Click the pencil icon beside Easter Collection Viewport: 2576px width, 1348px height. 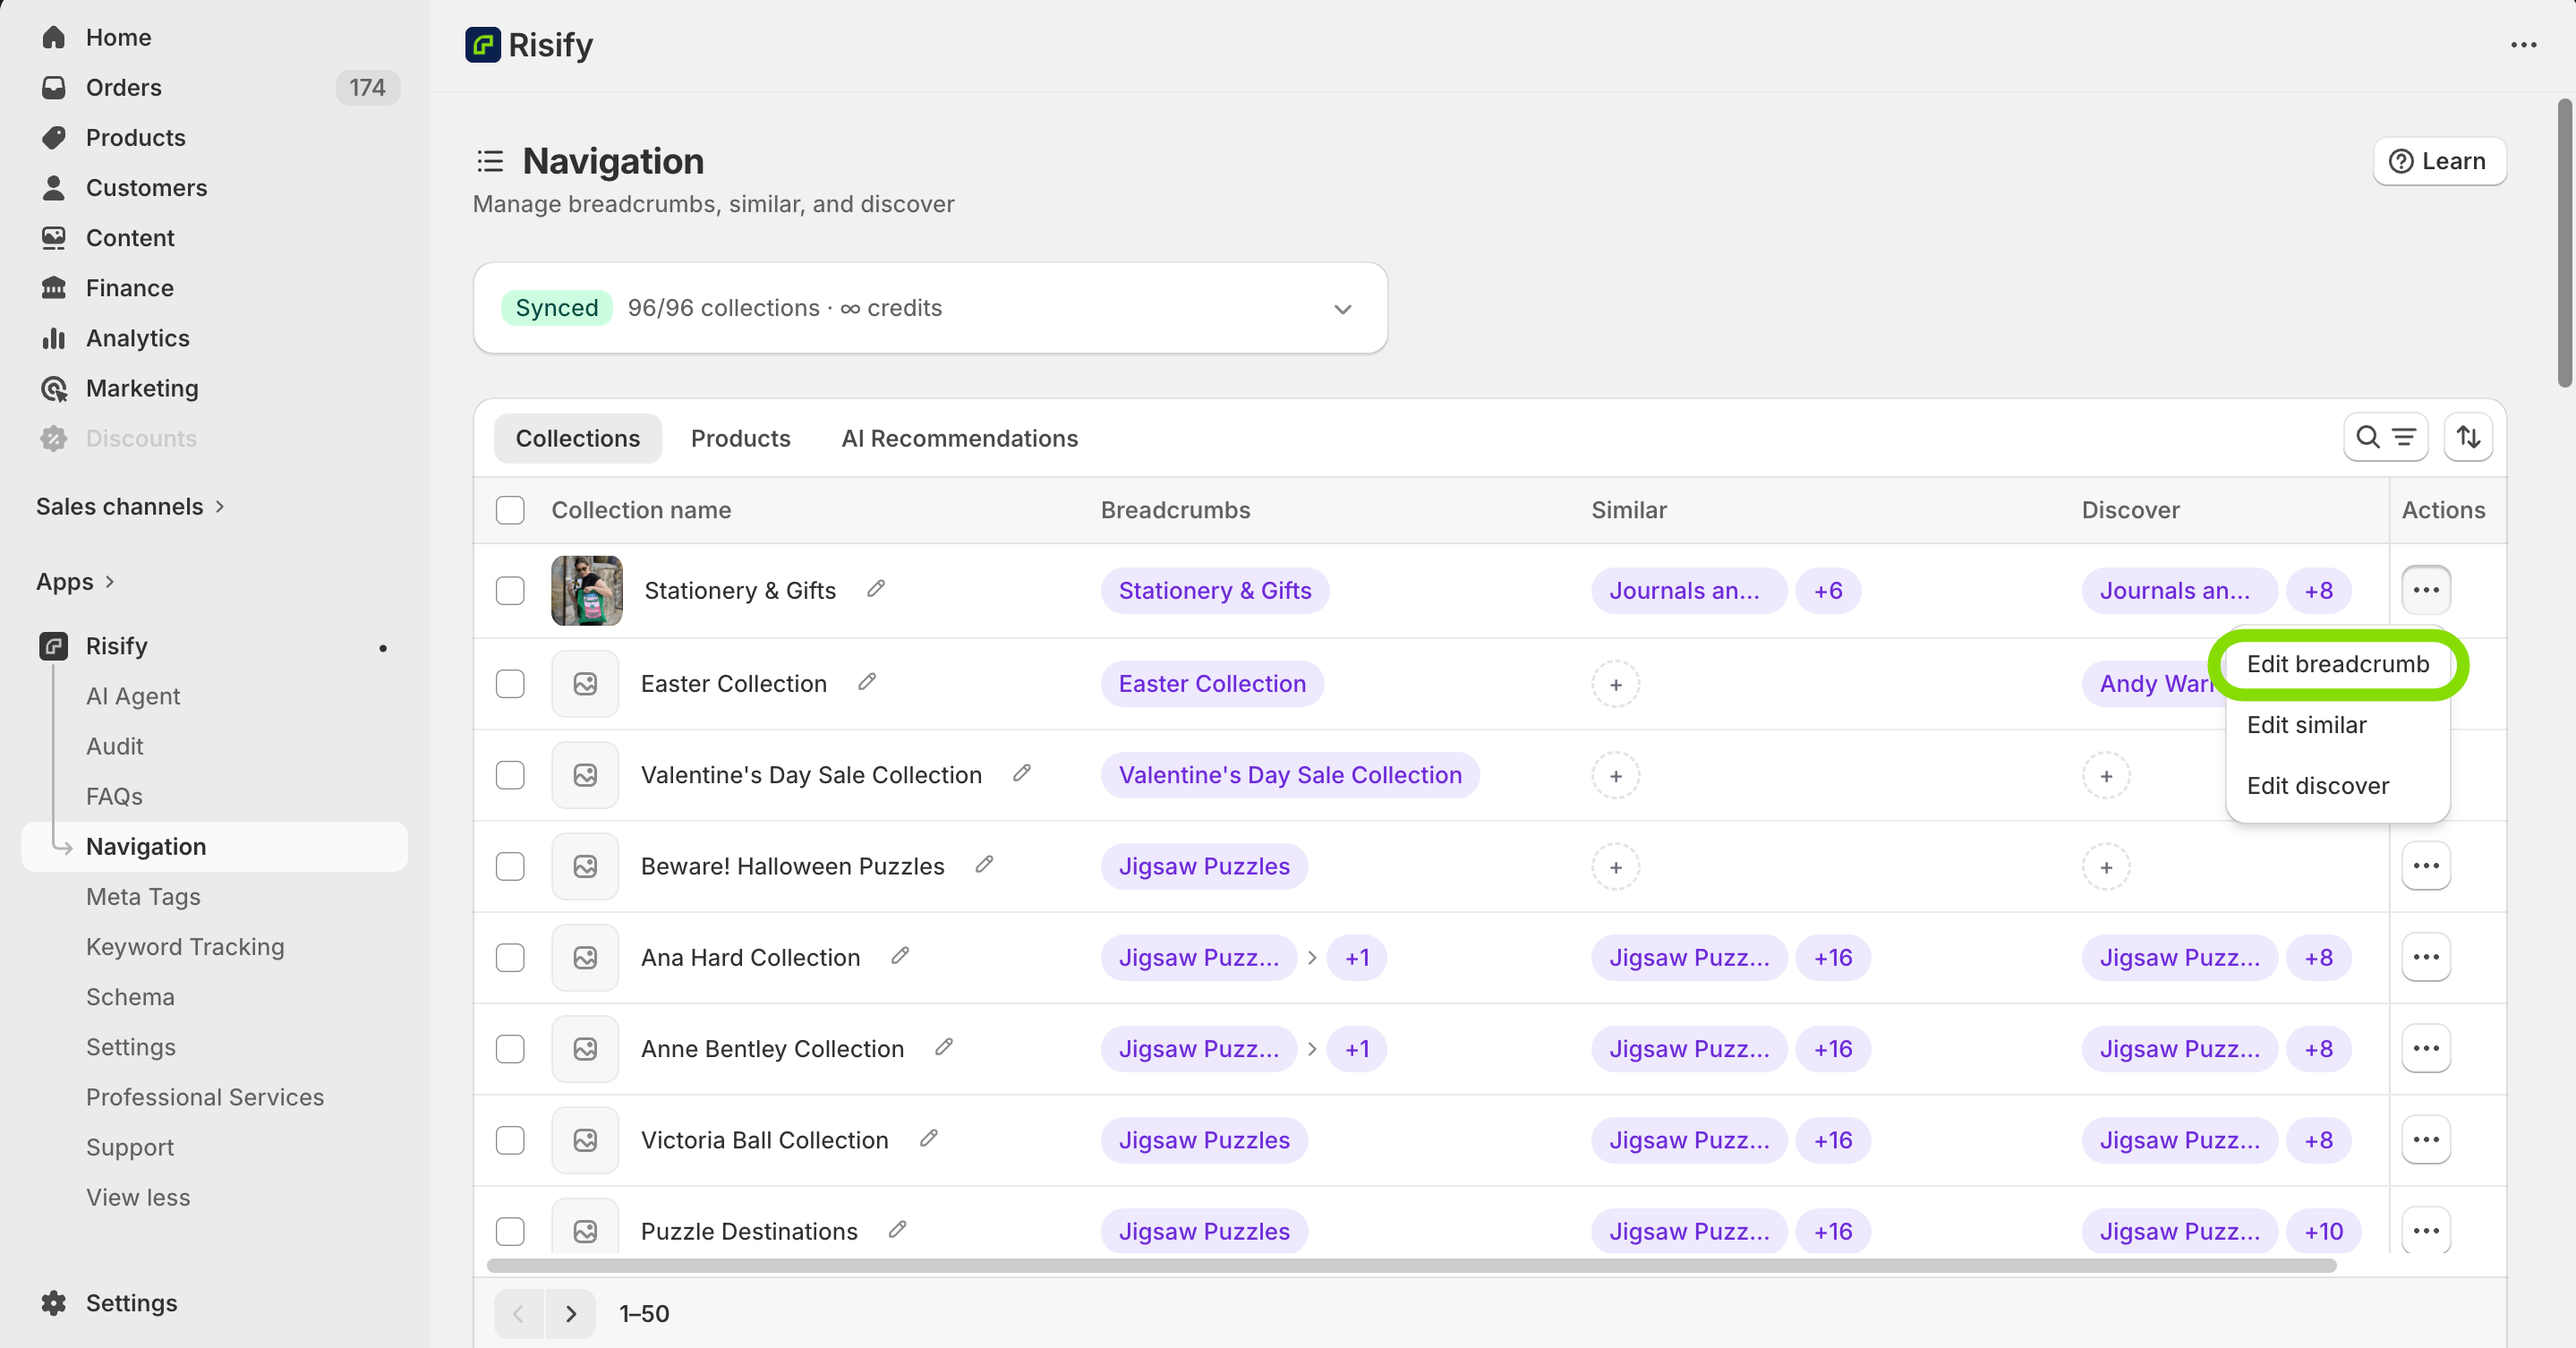867,682
